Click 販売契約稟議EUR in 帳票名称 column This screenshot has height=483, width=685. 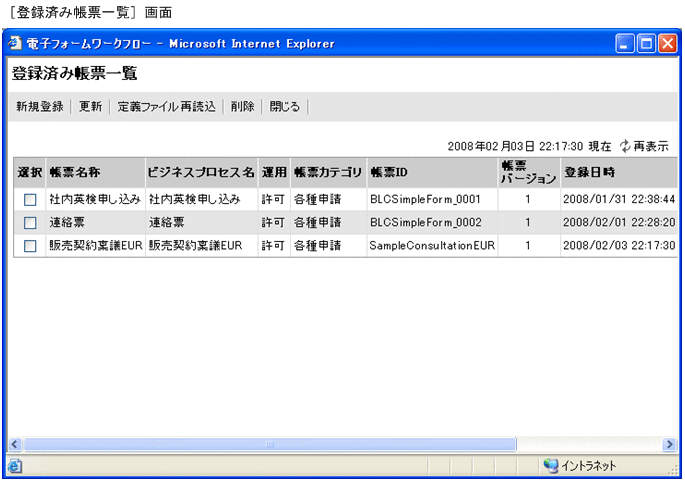tap(96, 246)
